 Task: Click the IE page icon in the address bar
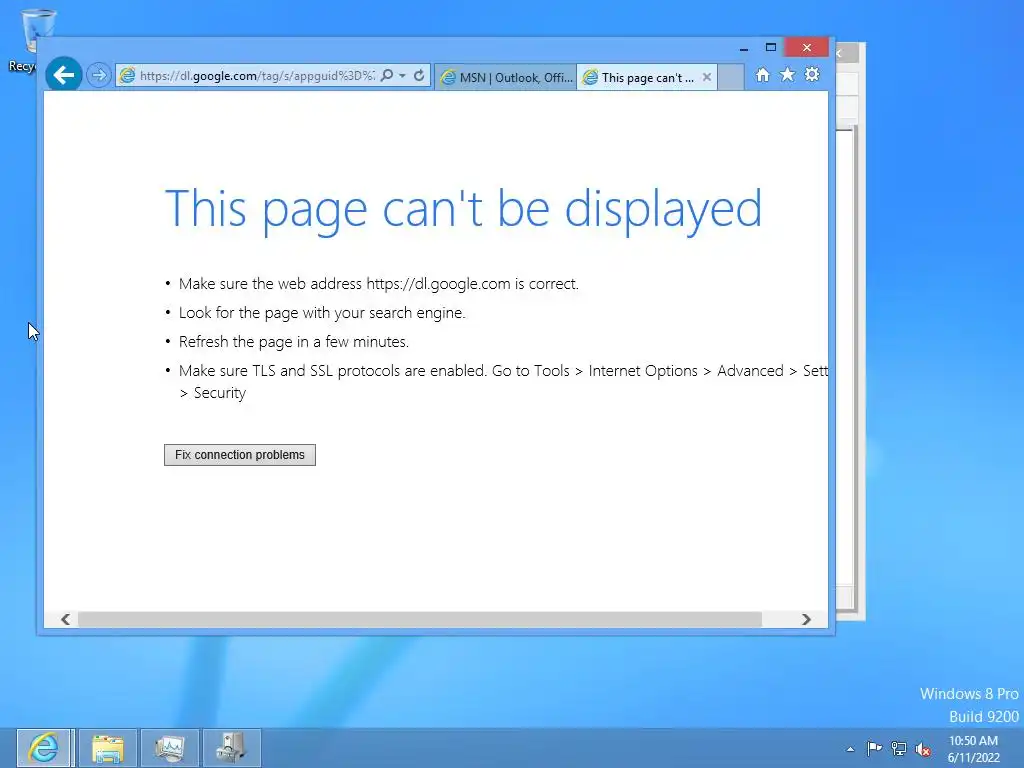pos(127,76)
